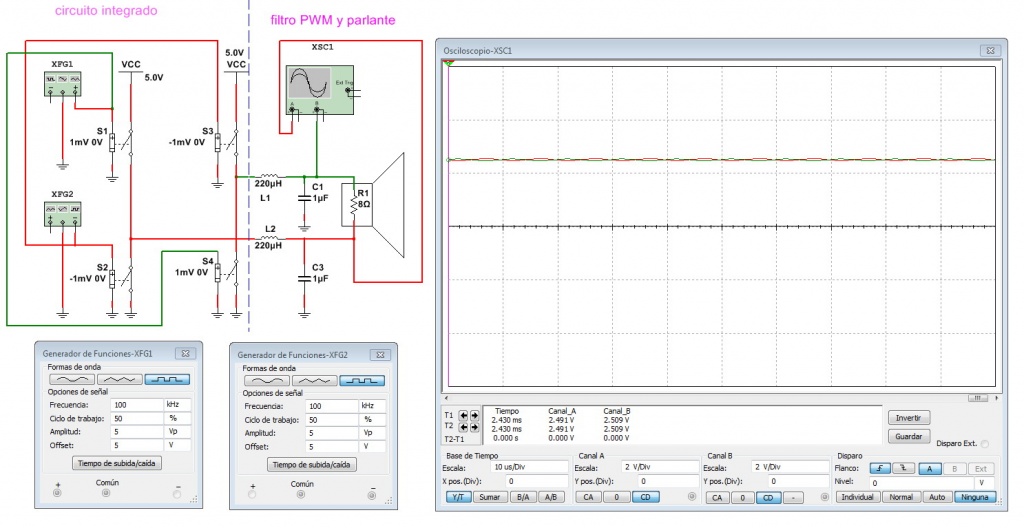Select the XFG1 function generator component

pos(62,82)
